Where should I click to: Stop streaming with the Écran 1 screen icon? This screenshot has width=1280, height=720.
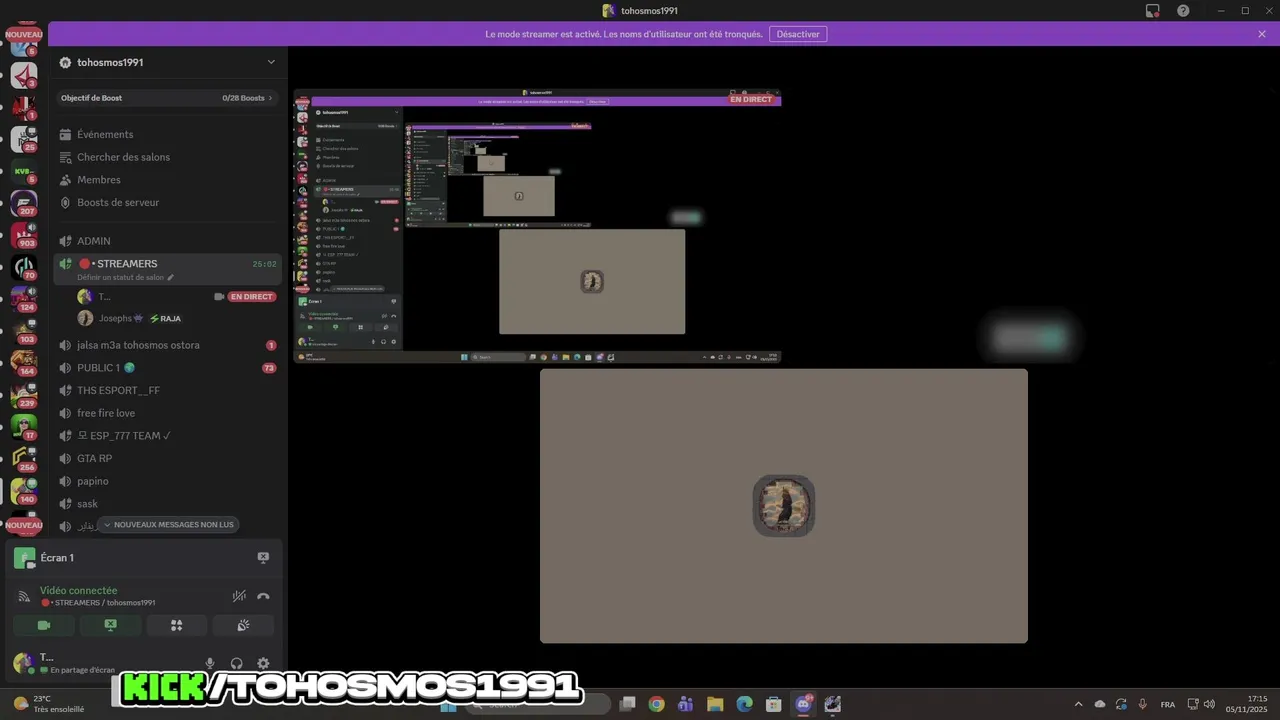click(263, 558)
